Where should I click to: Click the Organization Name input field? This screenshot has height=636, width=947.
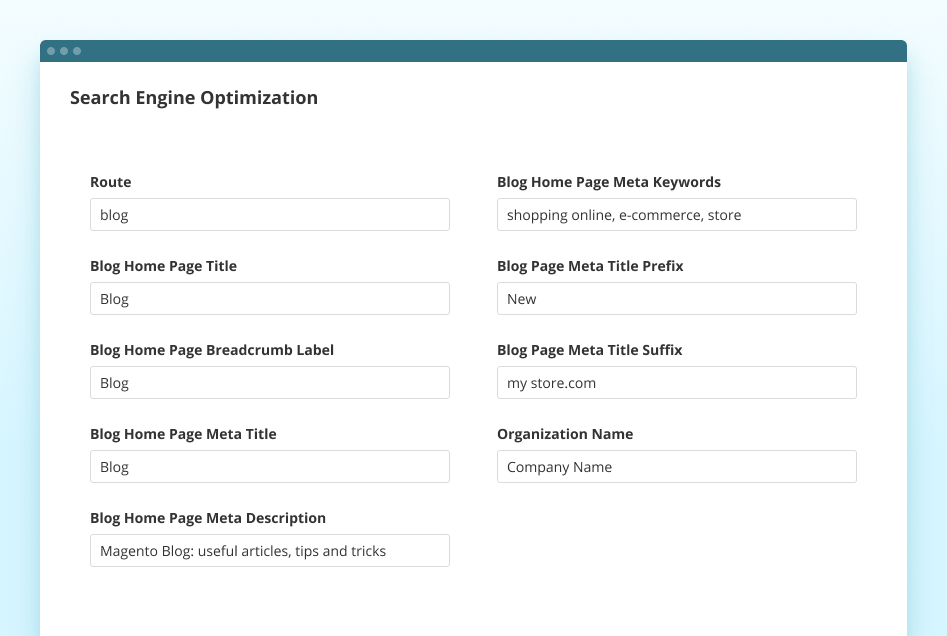tap(676, 466)
